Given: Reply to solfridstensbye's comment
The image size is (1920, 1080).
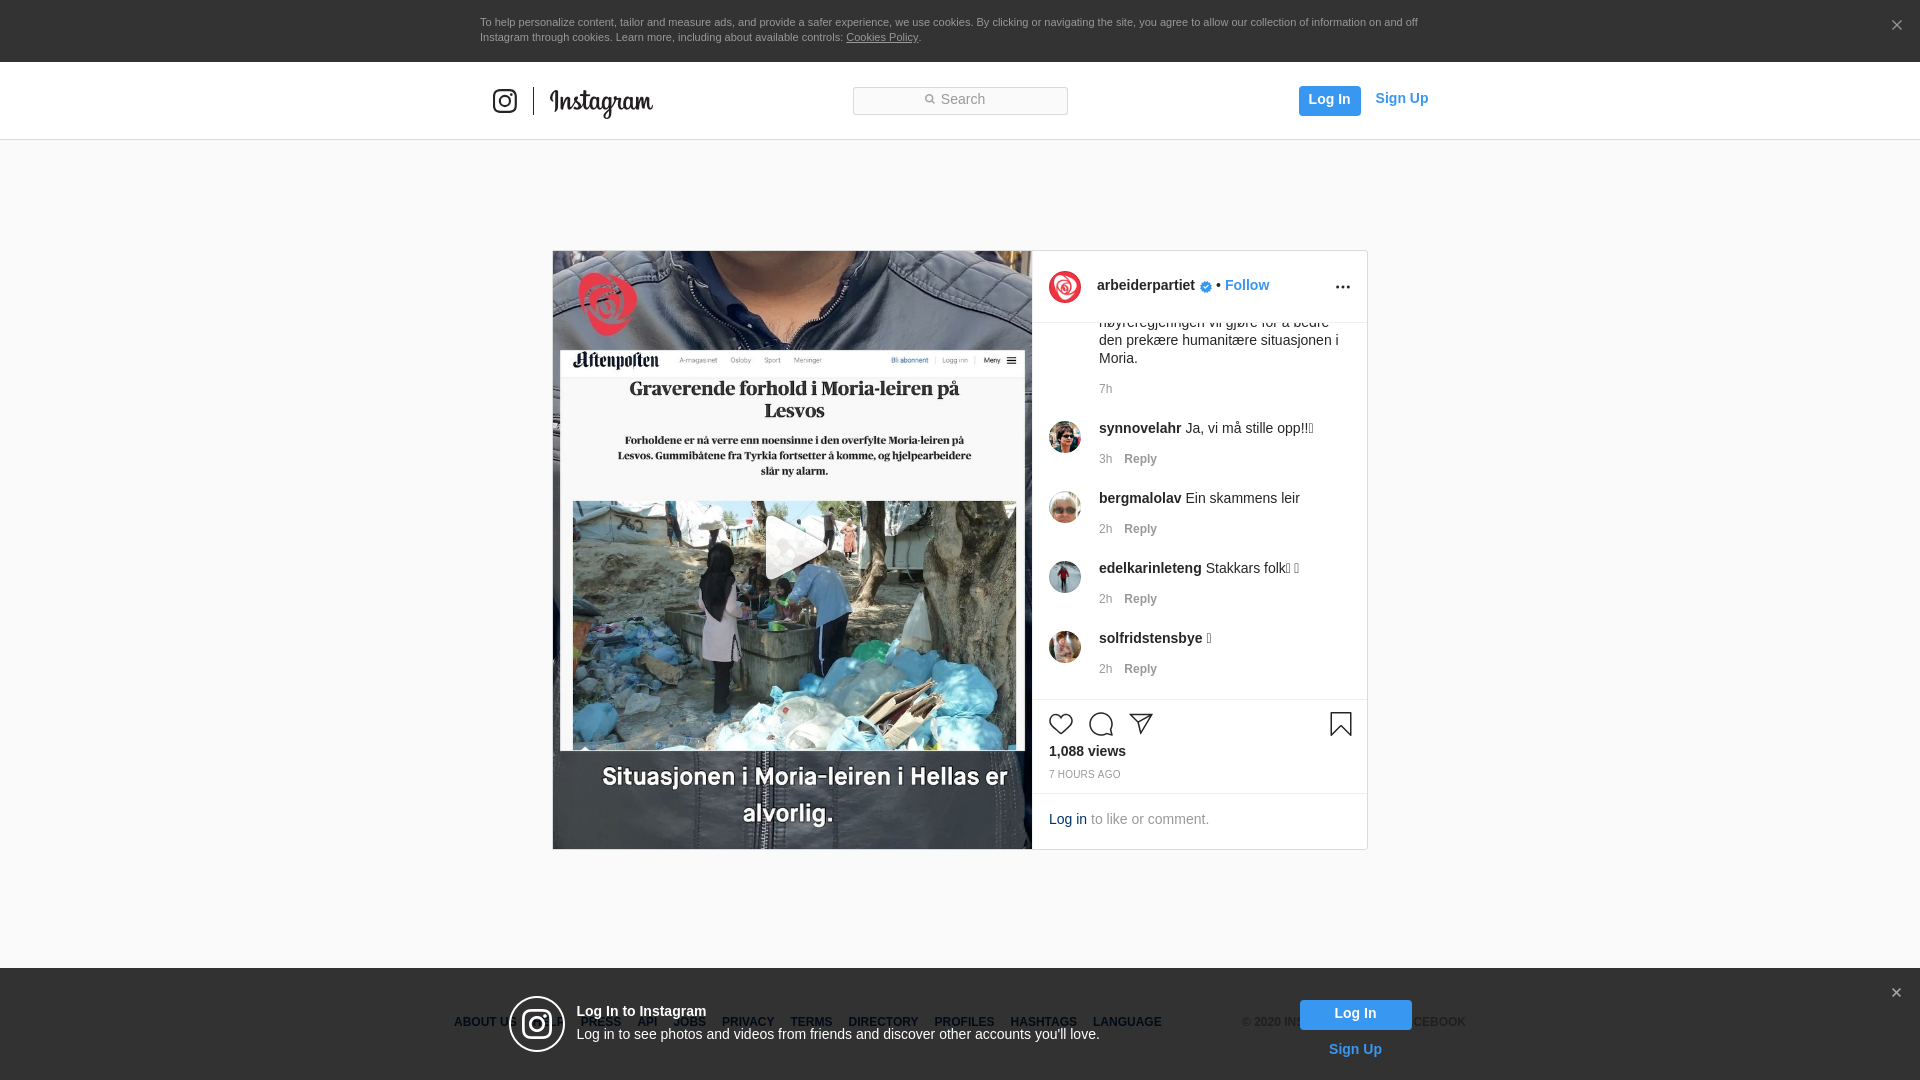Looking at the screenshot, I should [x=1140, y=669].
